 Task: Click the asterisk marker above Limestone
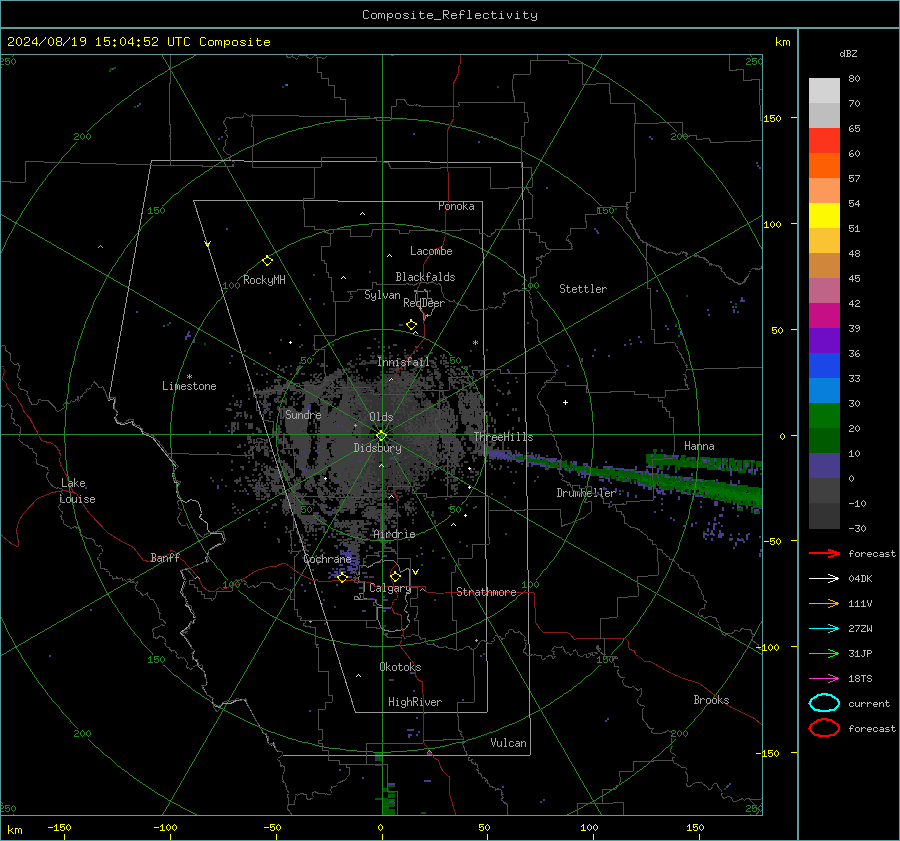click(189, 377)
